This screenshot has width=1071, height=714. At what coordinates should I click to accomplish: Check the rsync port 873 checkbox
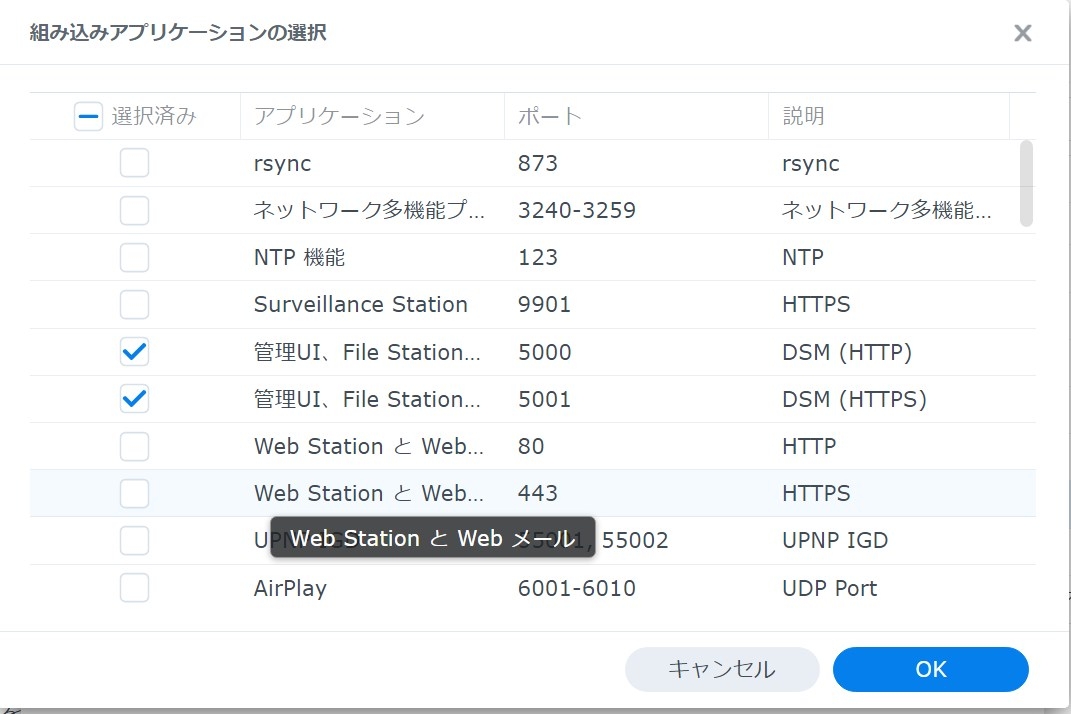pyautogui.click(x=134, y=163)
